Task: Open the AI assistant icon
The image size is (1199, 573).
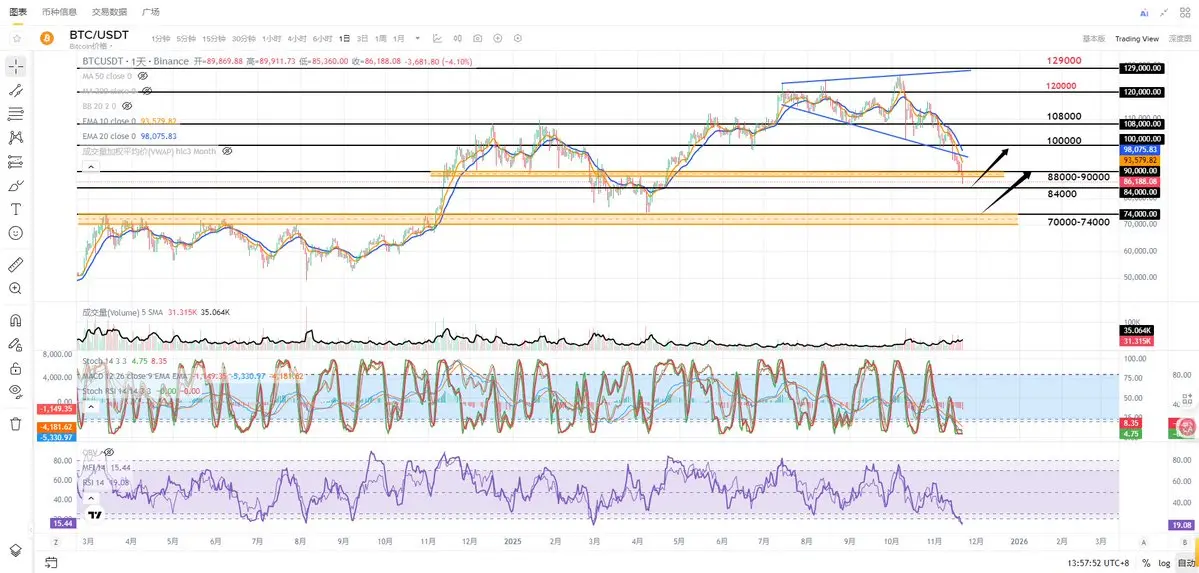Action: pos(1144,13)
